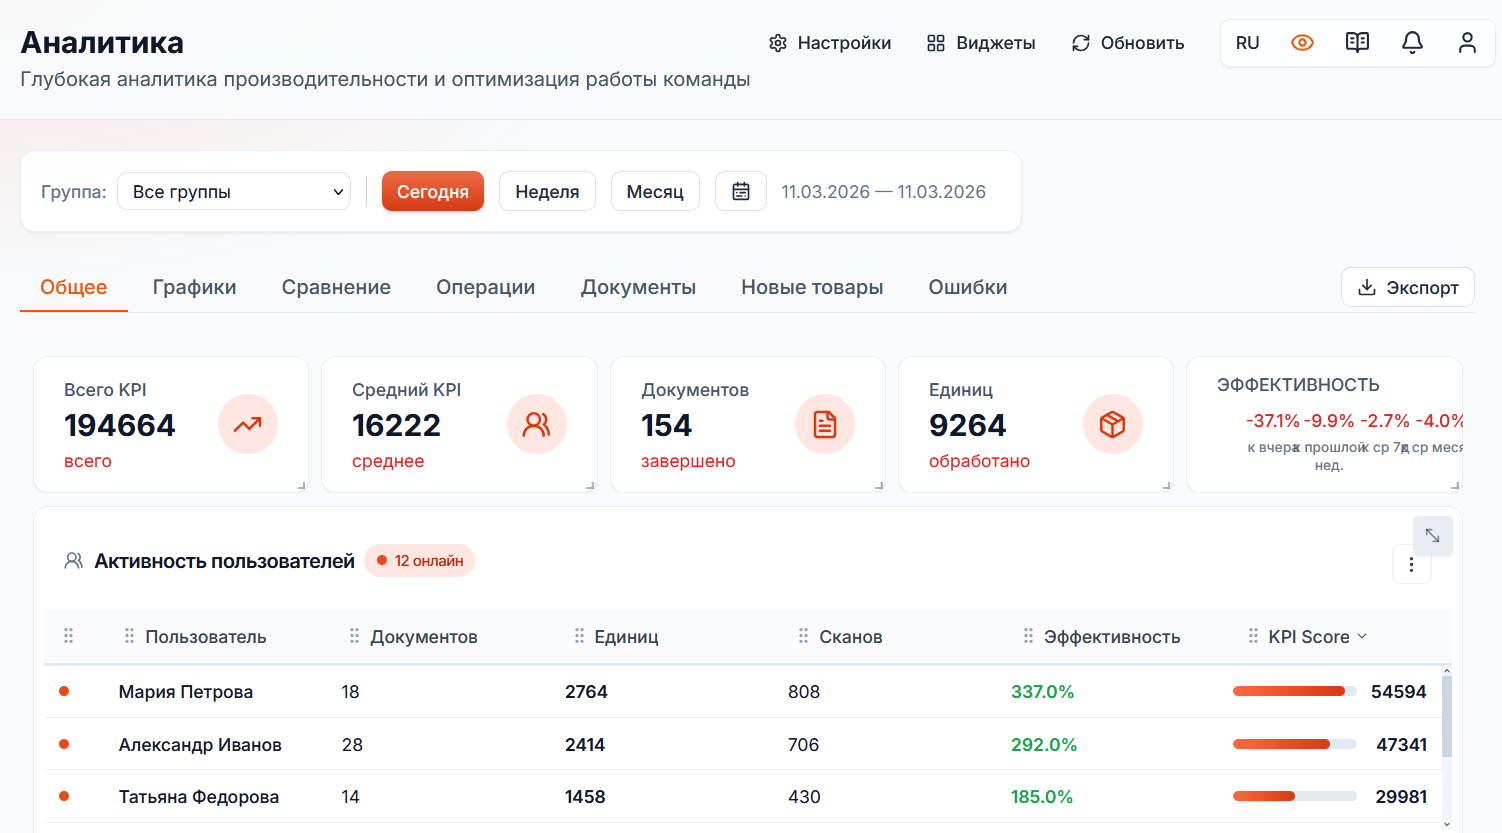Click the trend arrow icon in Всего KPI card
Screen dimensions: 1502x833
tap(248, 424)
